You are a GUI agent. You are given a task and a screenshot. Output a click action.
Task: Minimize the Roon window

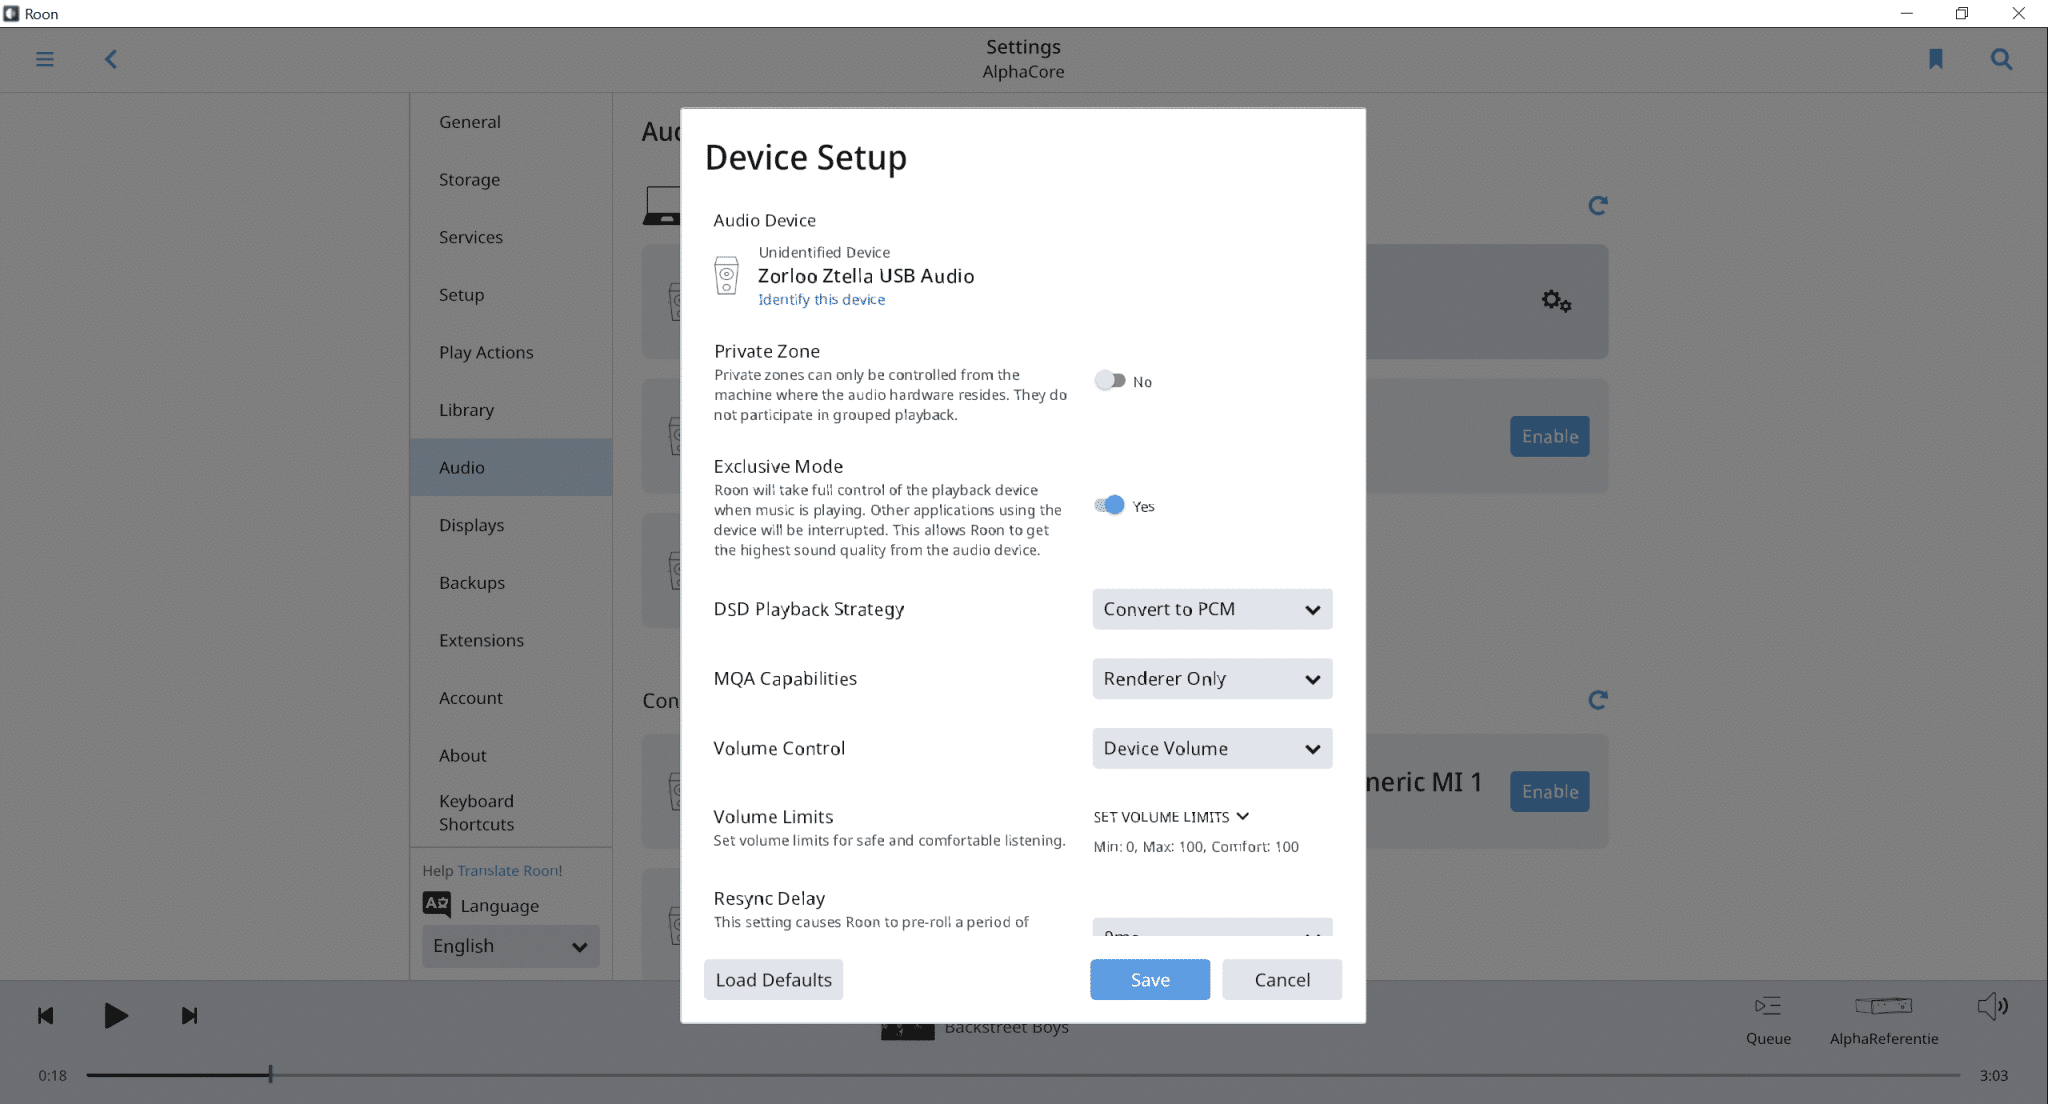[x=1906, y=13]
